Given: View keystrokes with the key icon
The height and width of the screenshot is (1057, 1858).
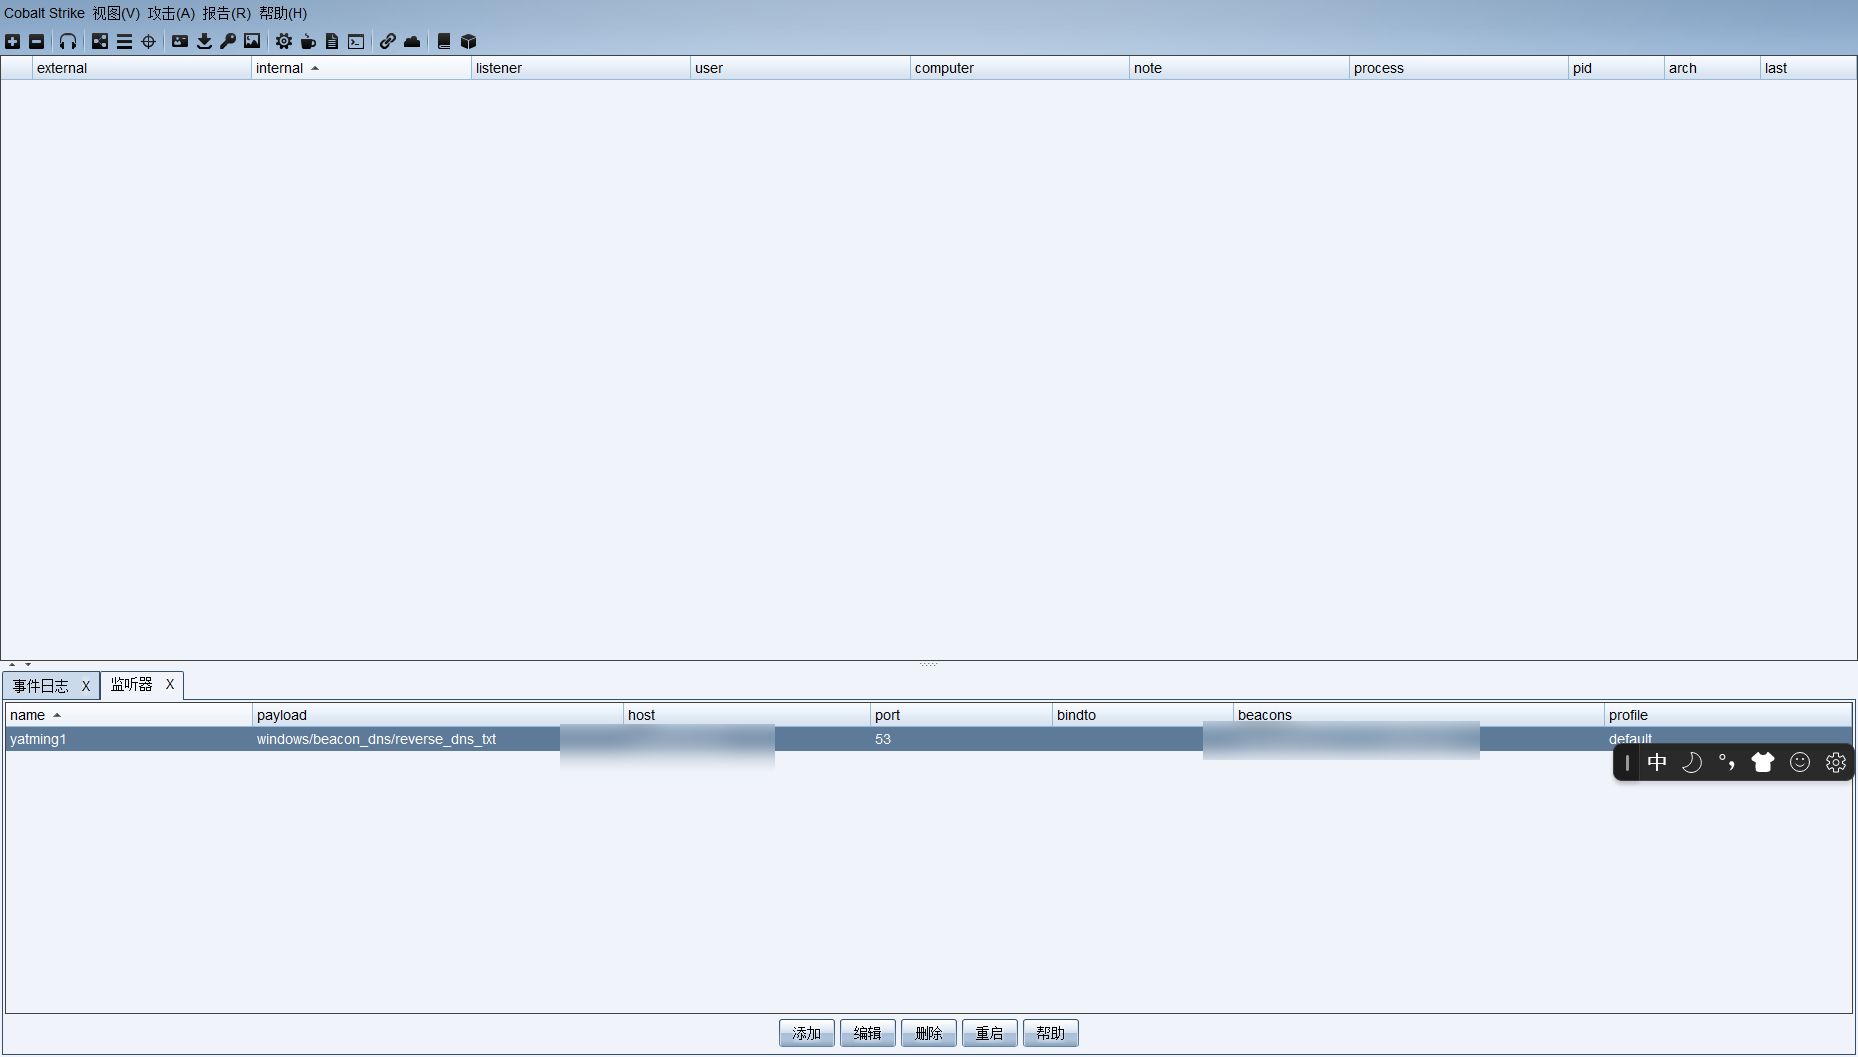Looking at the screenshot, I should pyautogui.click(x=227, y=41).
